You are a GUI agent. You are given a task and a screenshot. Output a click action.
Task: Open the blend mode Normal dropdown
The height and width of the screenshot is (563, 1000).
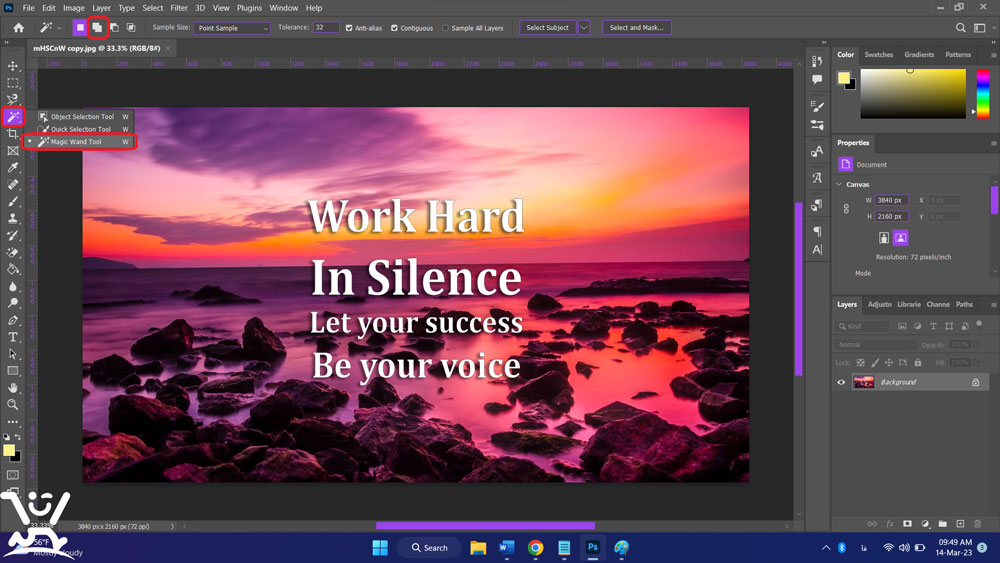point(876,344)
